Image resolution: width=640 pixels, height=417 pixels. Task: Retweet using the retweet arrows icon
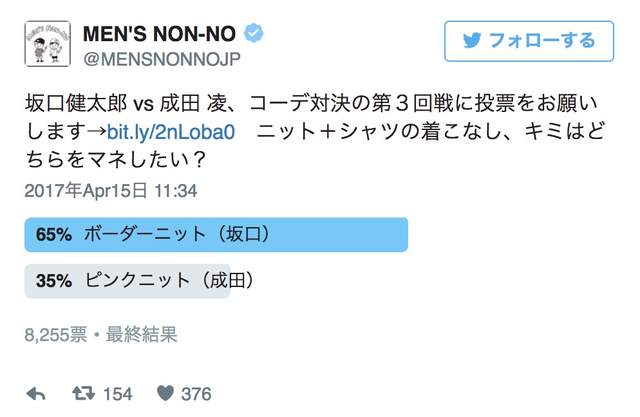pyautogui.click(x=84, y=393)
